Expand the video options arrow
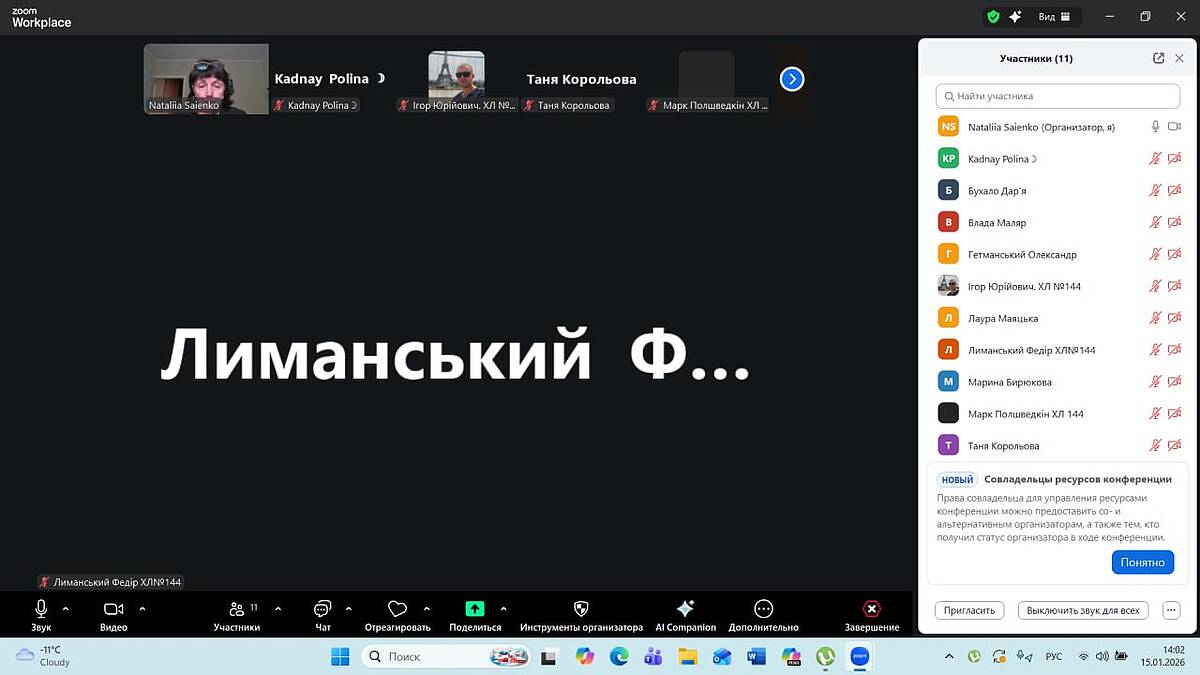The height and width of the screenshot is (675, 1200). click(142, 608)
